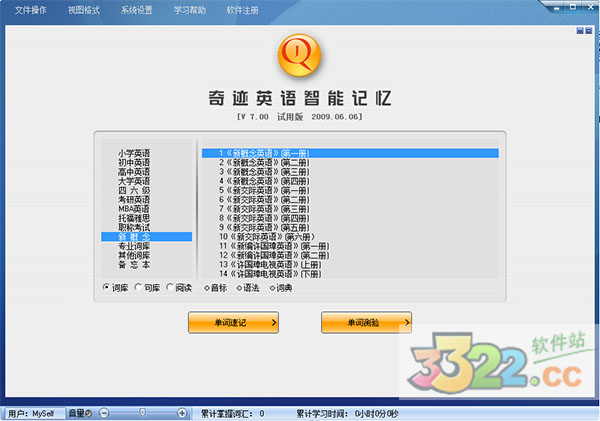The height and width of the screenshot is (421, 600).
Task: Open the 音标 option
Action: [x=215, y=288]
